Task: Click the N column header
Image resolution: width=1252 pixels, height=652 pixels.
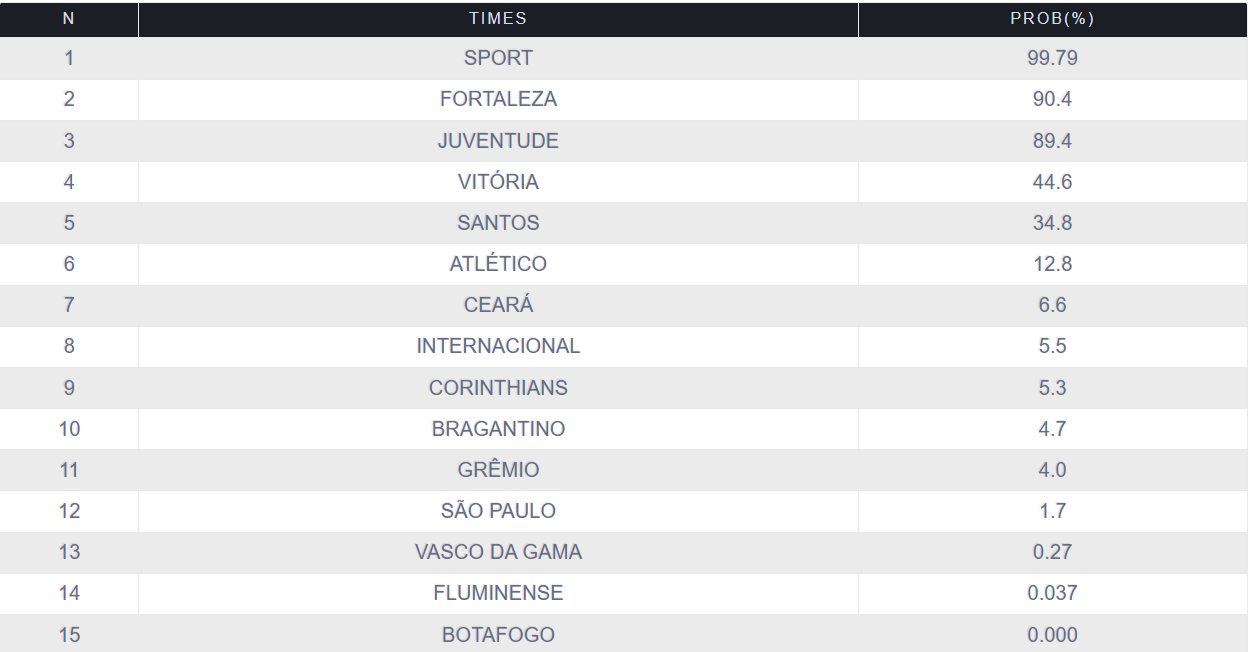Action: click(x=68, y=19)
